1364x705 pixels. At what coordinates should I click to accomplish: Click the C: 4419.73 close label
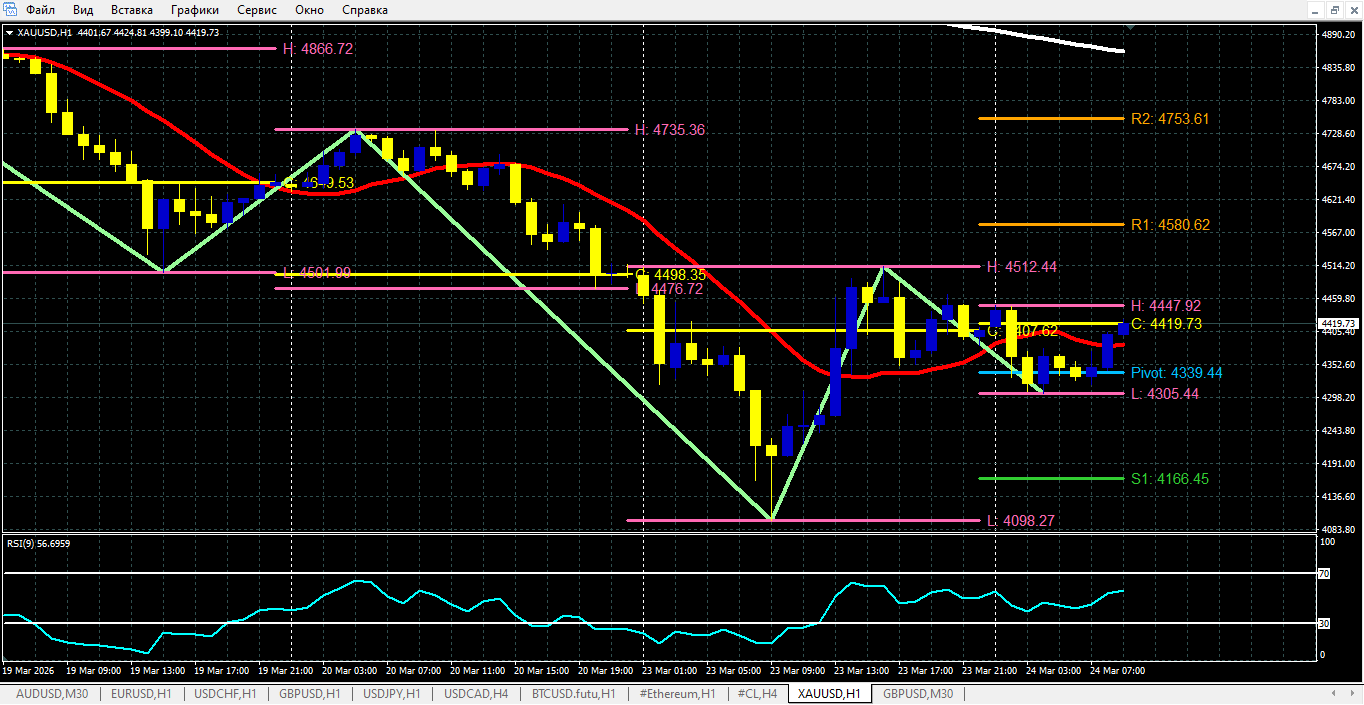[1166, 324]
